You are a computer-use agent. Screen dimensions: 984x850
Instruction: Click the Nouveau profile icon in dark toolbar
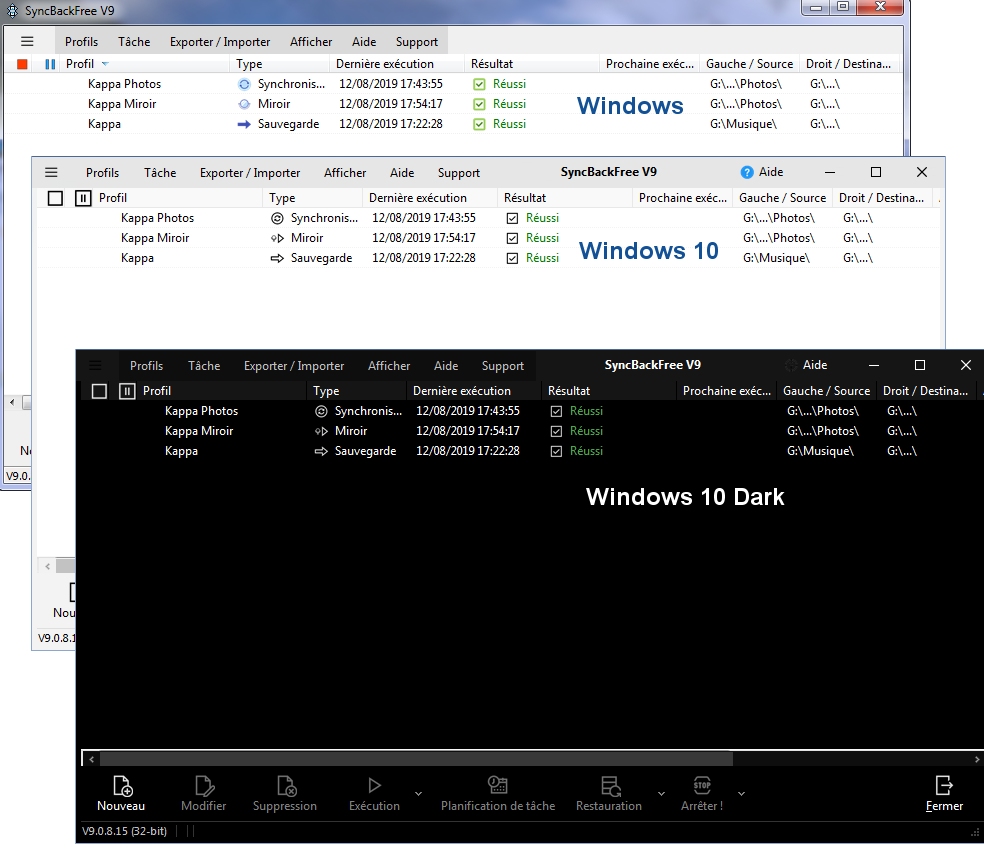pyautogui.click(x=122, y=785)
